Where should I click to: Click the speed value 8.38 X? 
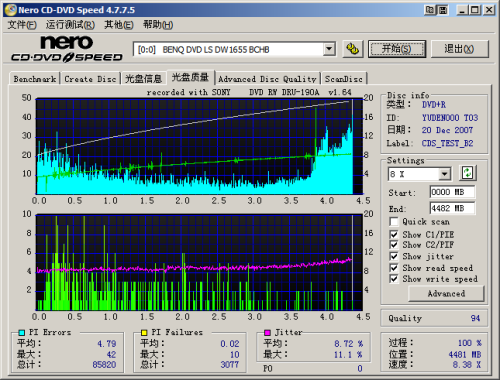coord(467,365)
